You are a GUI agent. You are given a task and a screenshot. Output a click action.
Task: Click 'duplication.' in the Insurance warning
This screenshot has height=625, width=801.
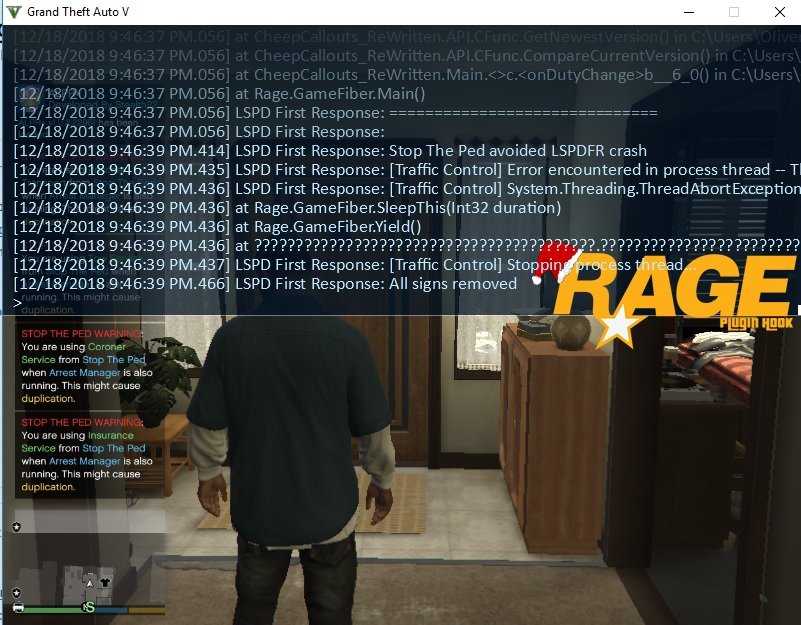click(x=48, y=487)
